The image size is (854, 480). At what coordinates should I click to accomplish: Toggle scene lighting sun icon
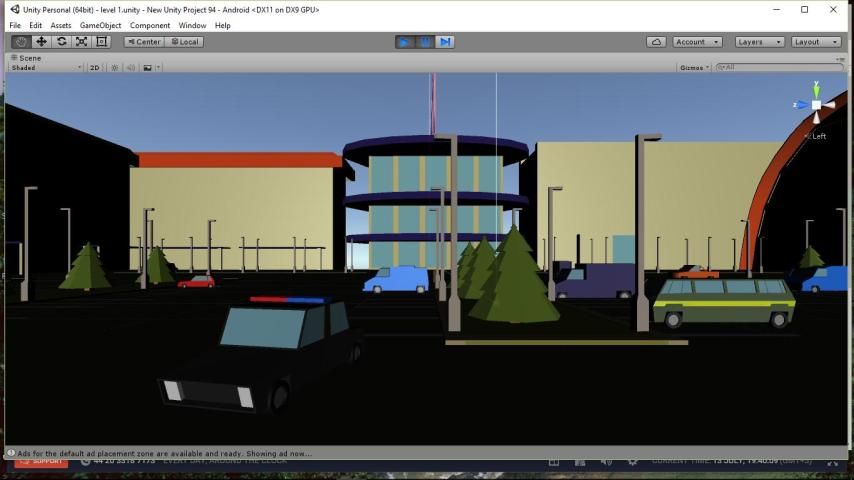[x=115, y=68]
